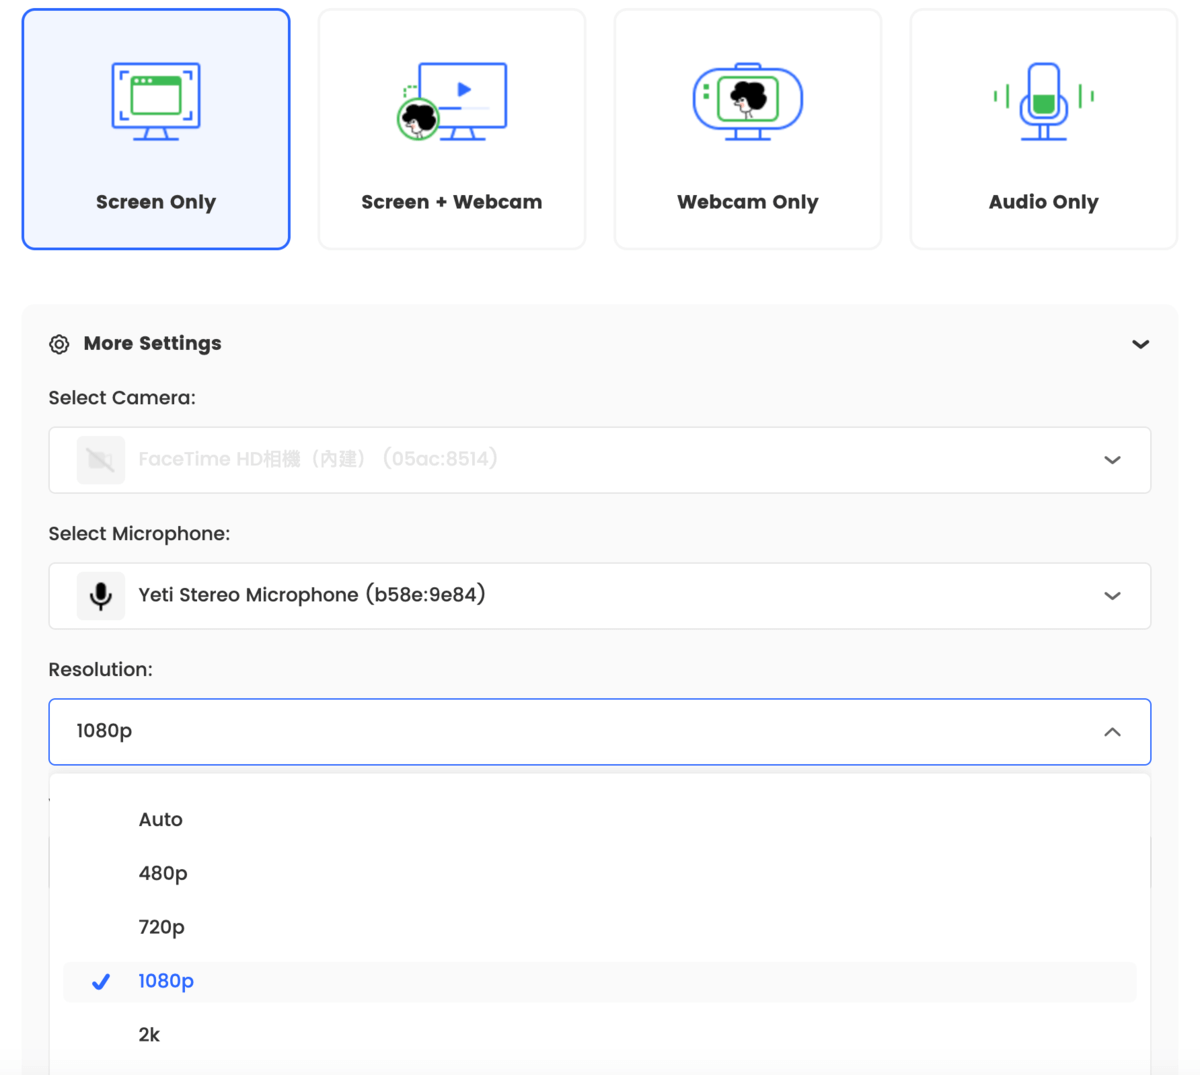
Task: Click the blue checkmark next to 1080p
Action: click(101, 982)
